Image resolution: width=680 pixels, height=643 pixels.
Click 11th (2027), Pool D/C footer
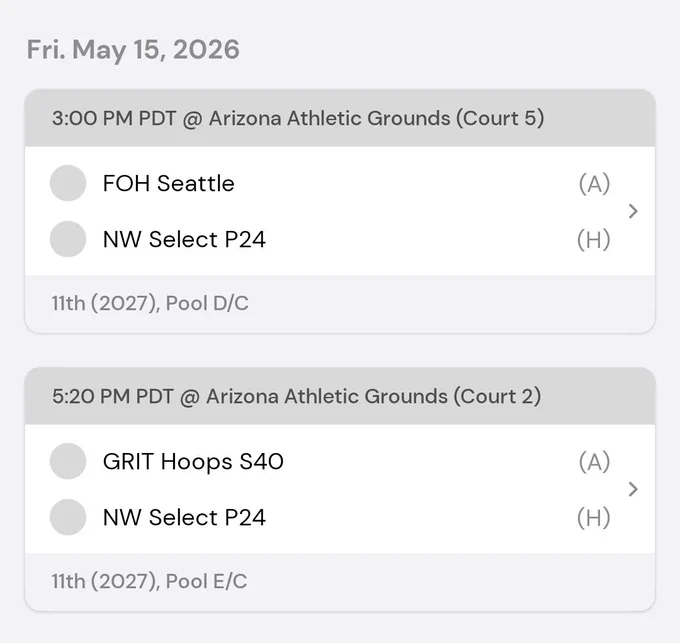(340, 304)
